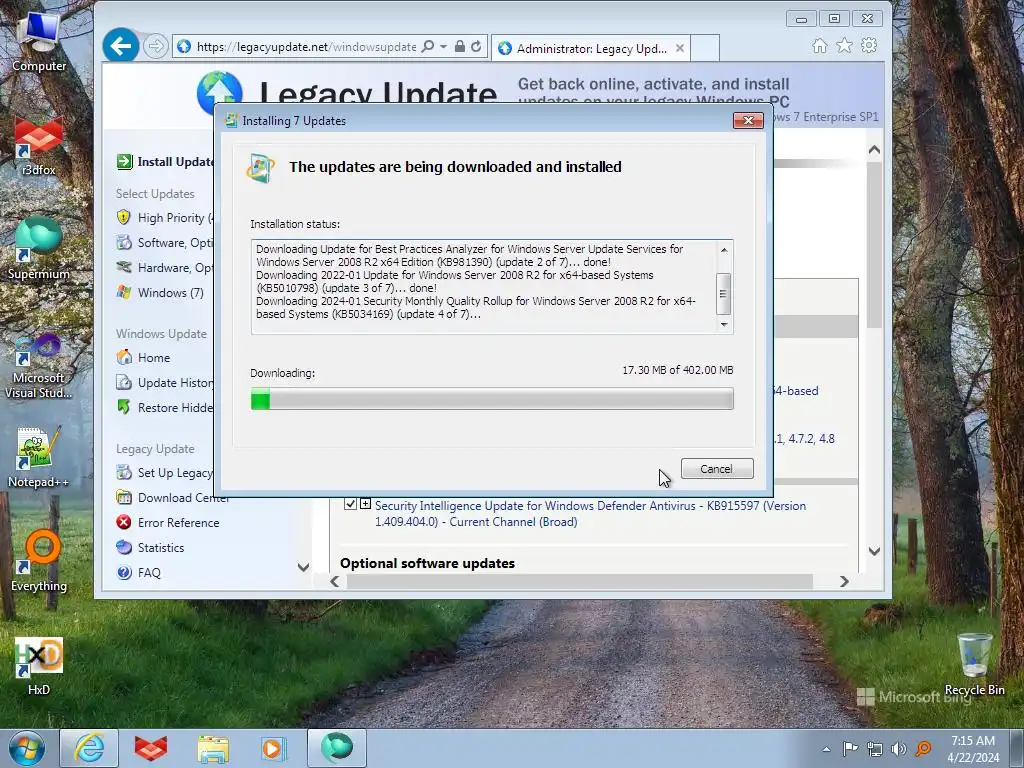1024x768 pixels.
Task: Open Security Intelligence Update KB915597 link
Action: coord(590,514)
